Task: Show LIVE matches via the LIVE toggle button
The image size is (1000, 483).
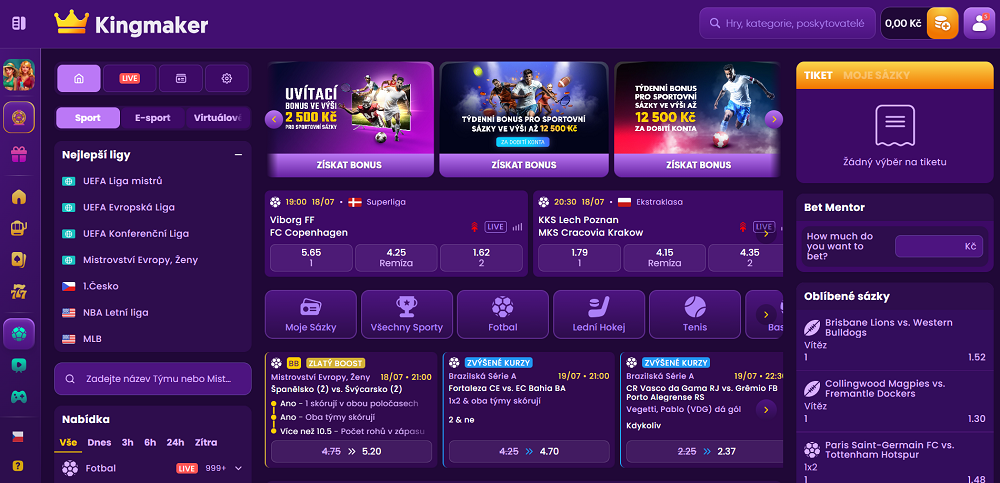Action: click(129, 78)
